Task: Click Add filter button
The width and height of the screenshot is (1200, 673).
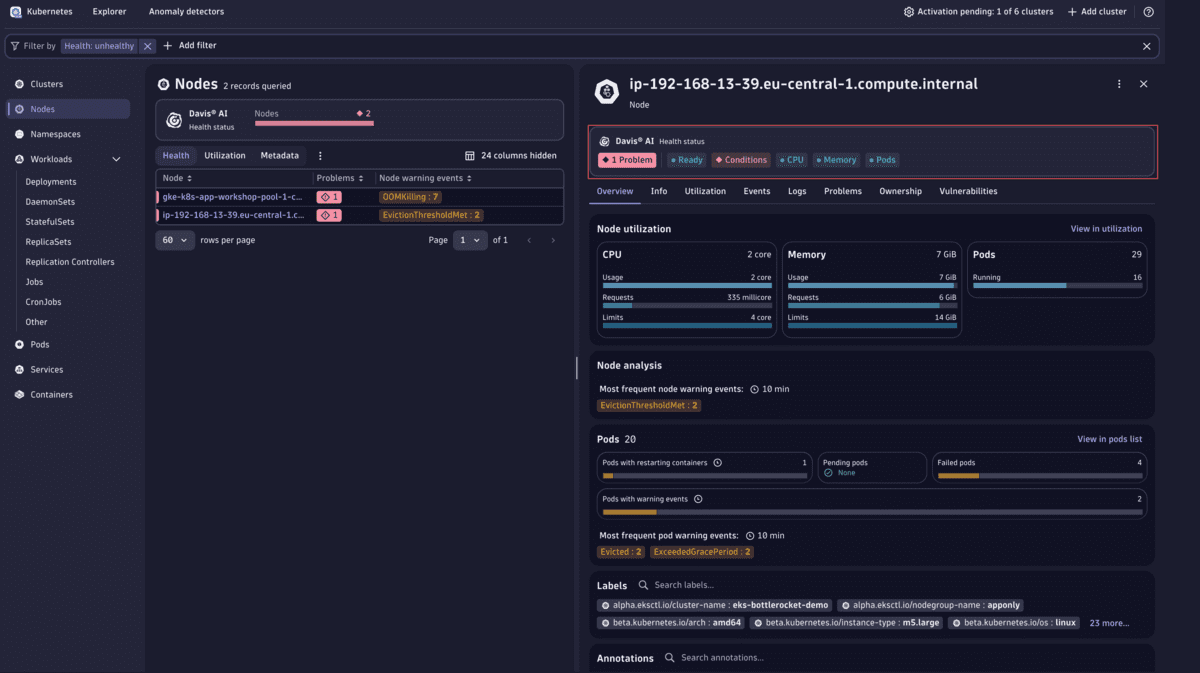Action: click(x=189, y=46)
